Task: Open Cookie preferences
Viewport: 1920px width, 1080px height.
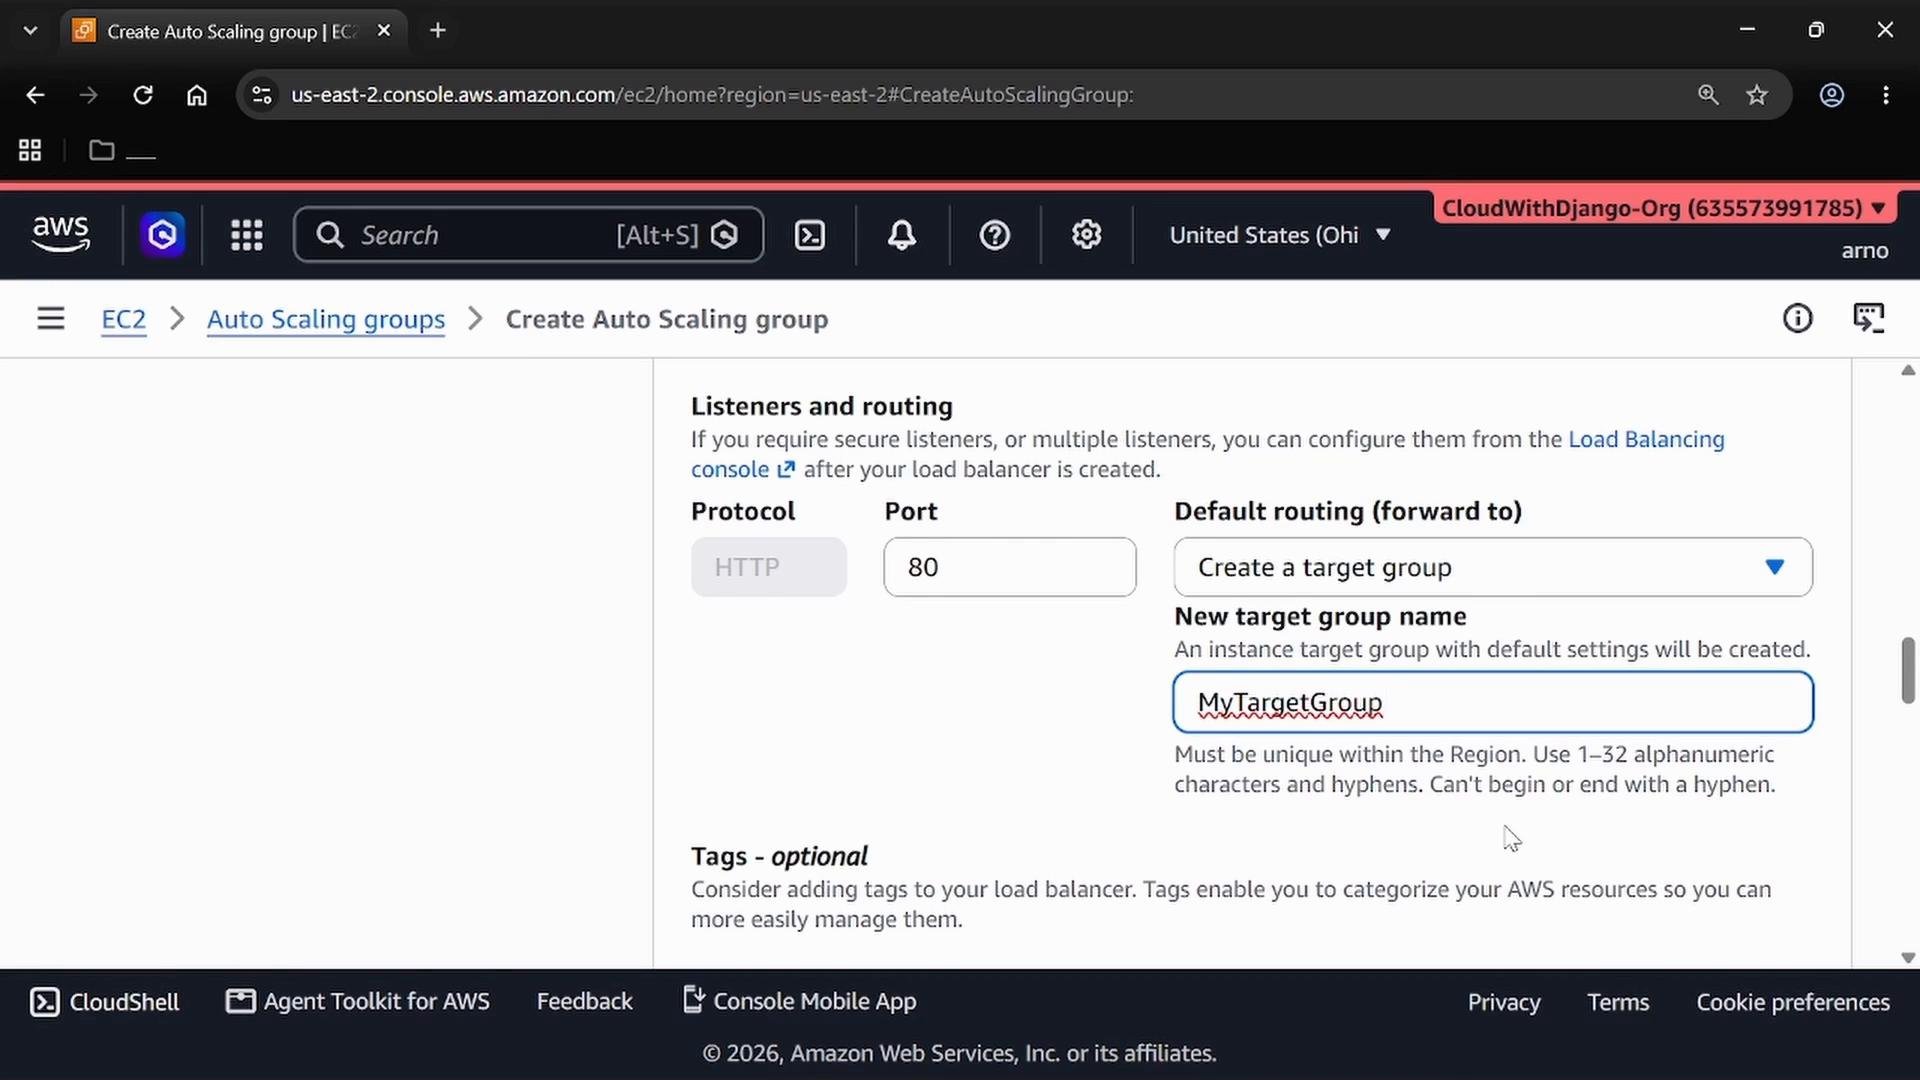Action: tap(1793, 1002)
